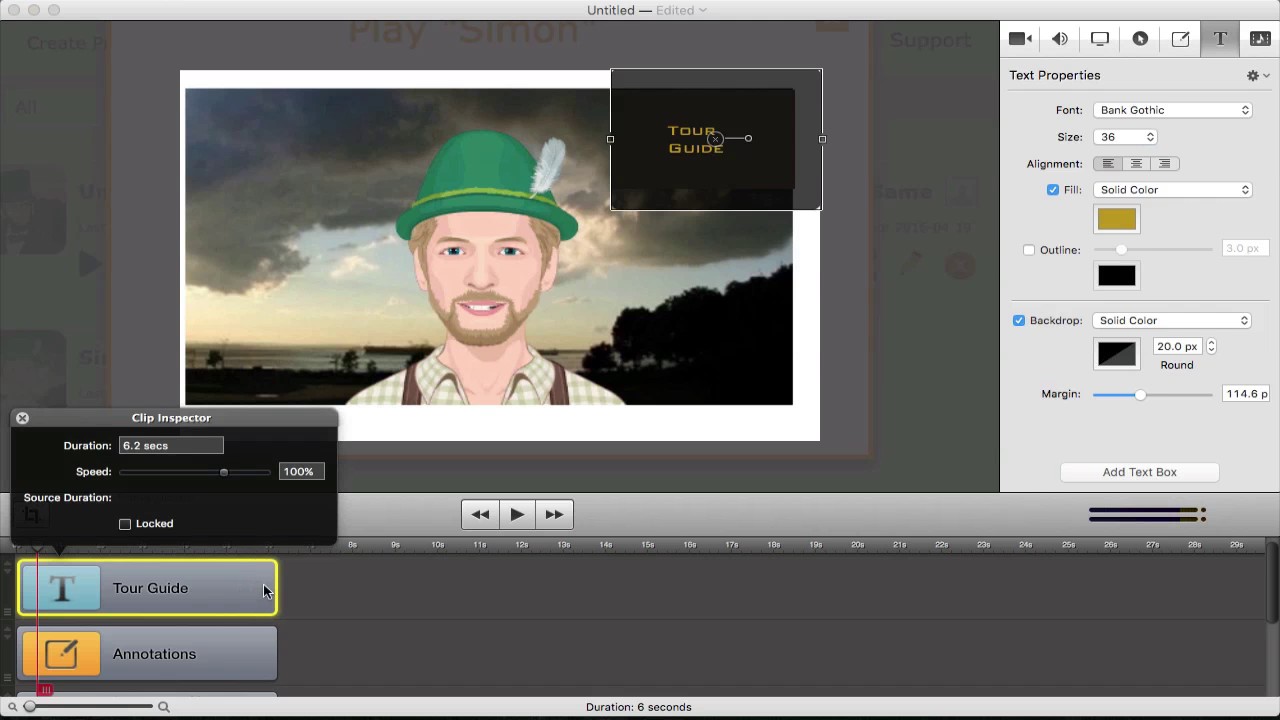The height and width of the screenshot is (720, 1280).
Task: Open the Media library tab
Action: tap(1260, 39)
